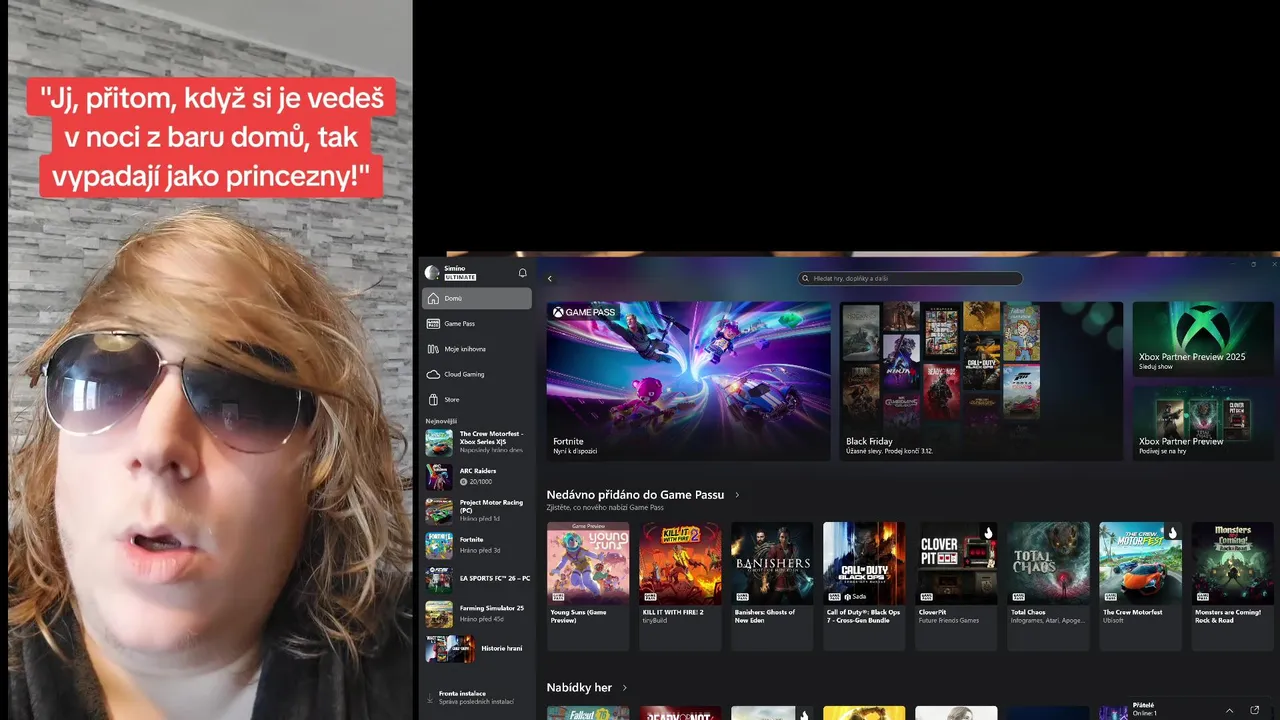The image size is (1280, 720).
Task: Open Project Motor Racing sidebar icon
Action: click(x=439, y=511)
